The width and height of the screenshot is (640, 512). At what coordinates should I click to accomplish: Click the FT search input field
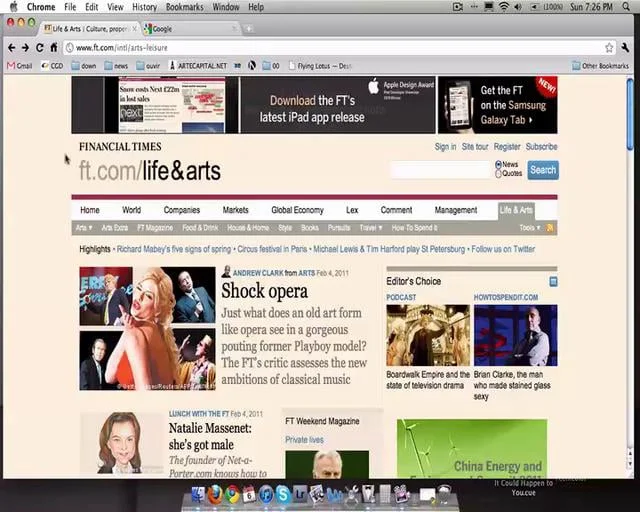[440, 170]
